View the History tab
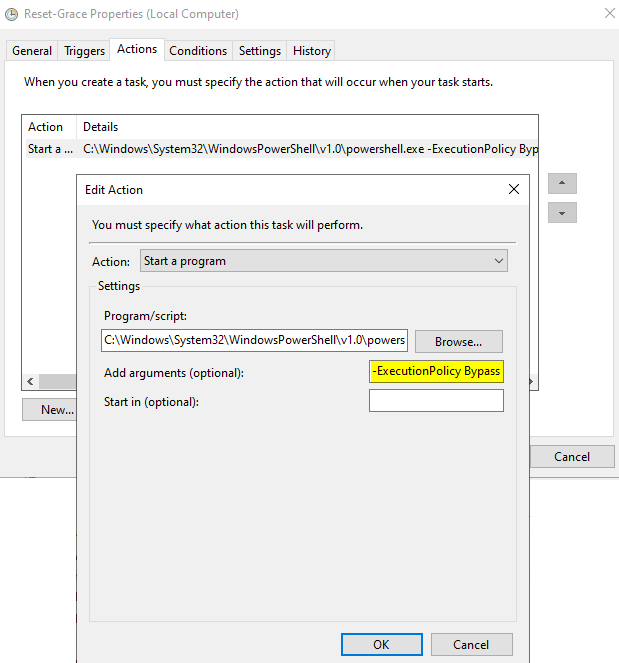 point(312,51)
